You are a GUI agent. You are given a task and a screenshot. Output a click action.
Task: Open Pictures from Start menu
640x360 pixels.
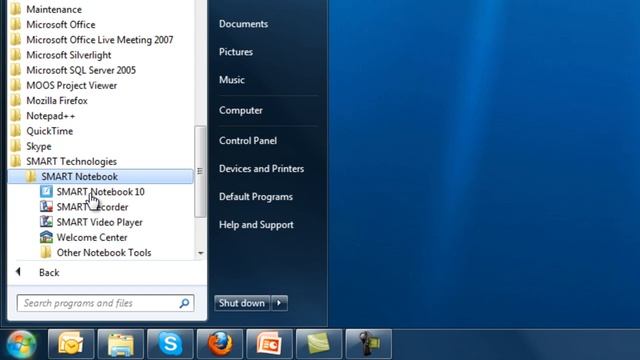[x=236, y=52]
